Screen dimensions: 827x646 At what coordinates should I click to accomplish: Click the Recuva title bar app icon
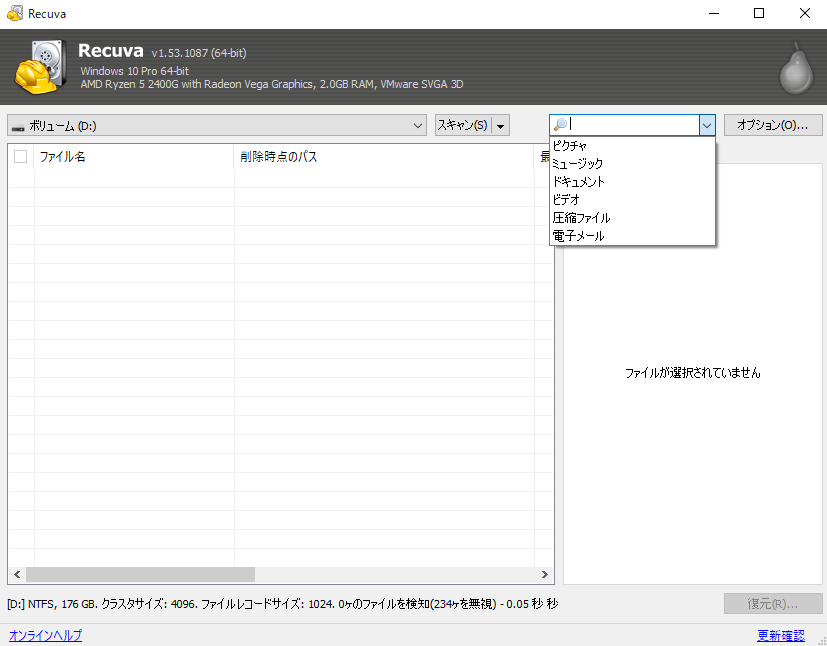(15, 14)
